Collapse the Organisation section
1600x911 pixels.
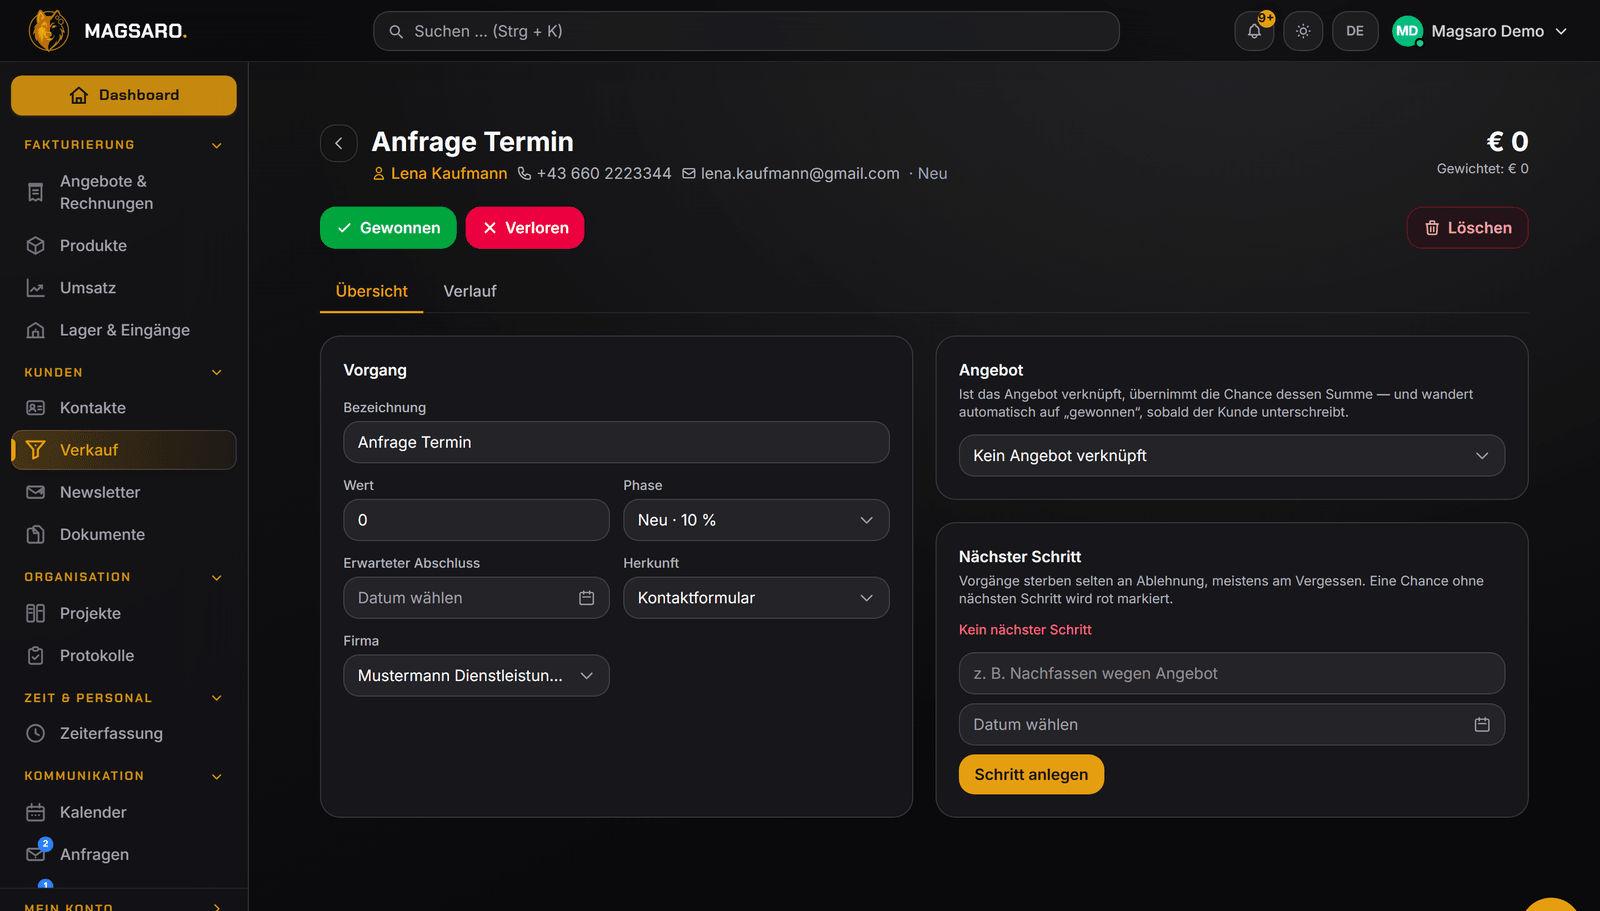[124, 577]
